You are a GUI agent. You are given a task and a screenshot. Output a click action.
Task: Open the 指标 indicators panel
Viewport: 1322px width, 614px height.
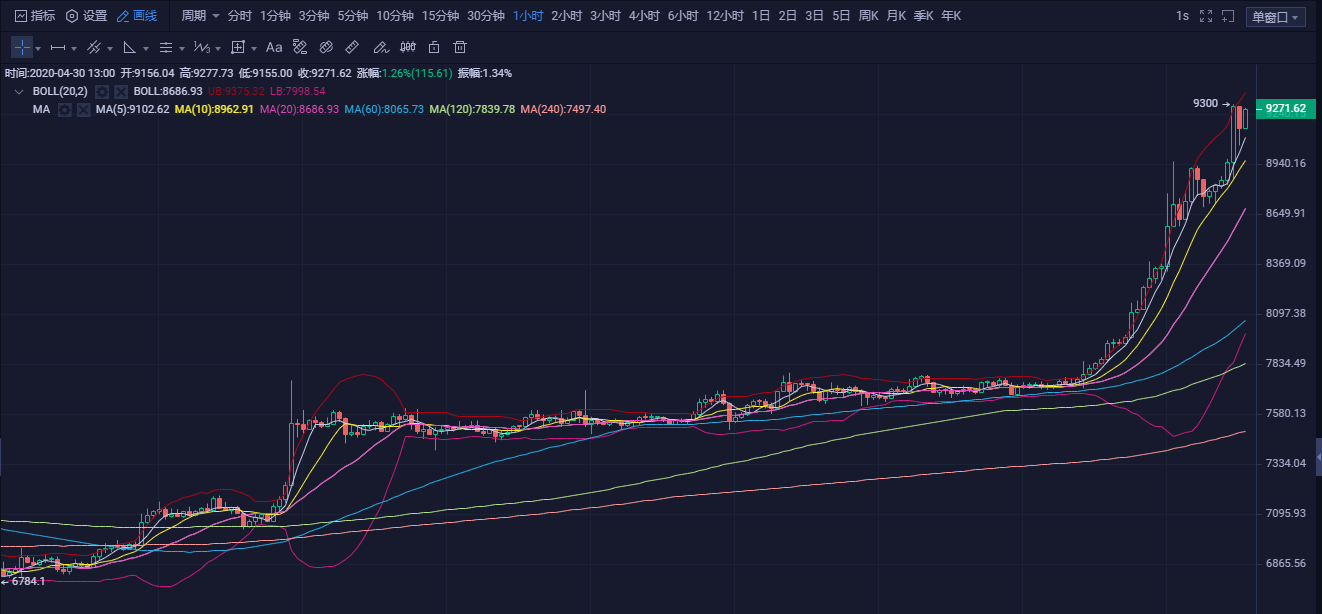coord(35,16)
